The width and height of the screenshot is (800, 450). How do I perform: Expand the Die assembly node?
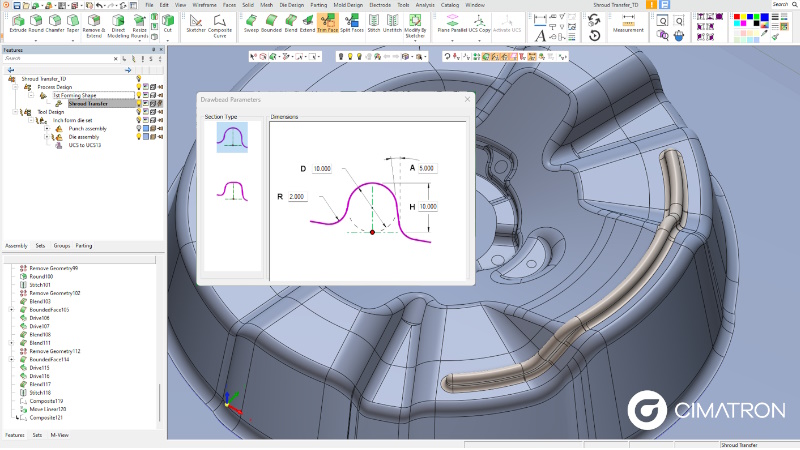pos(47,137)
